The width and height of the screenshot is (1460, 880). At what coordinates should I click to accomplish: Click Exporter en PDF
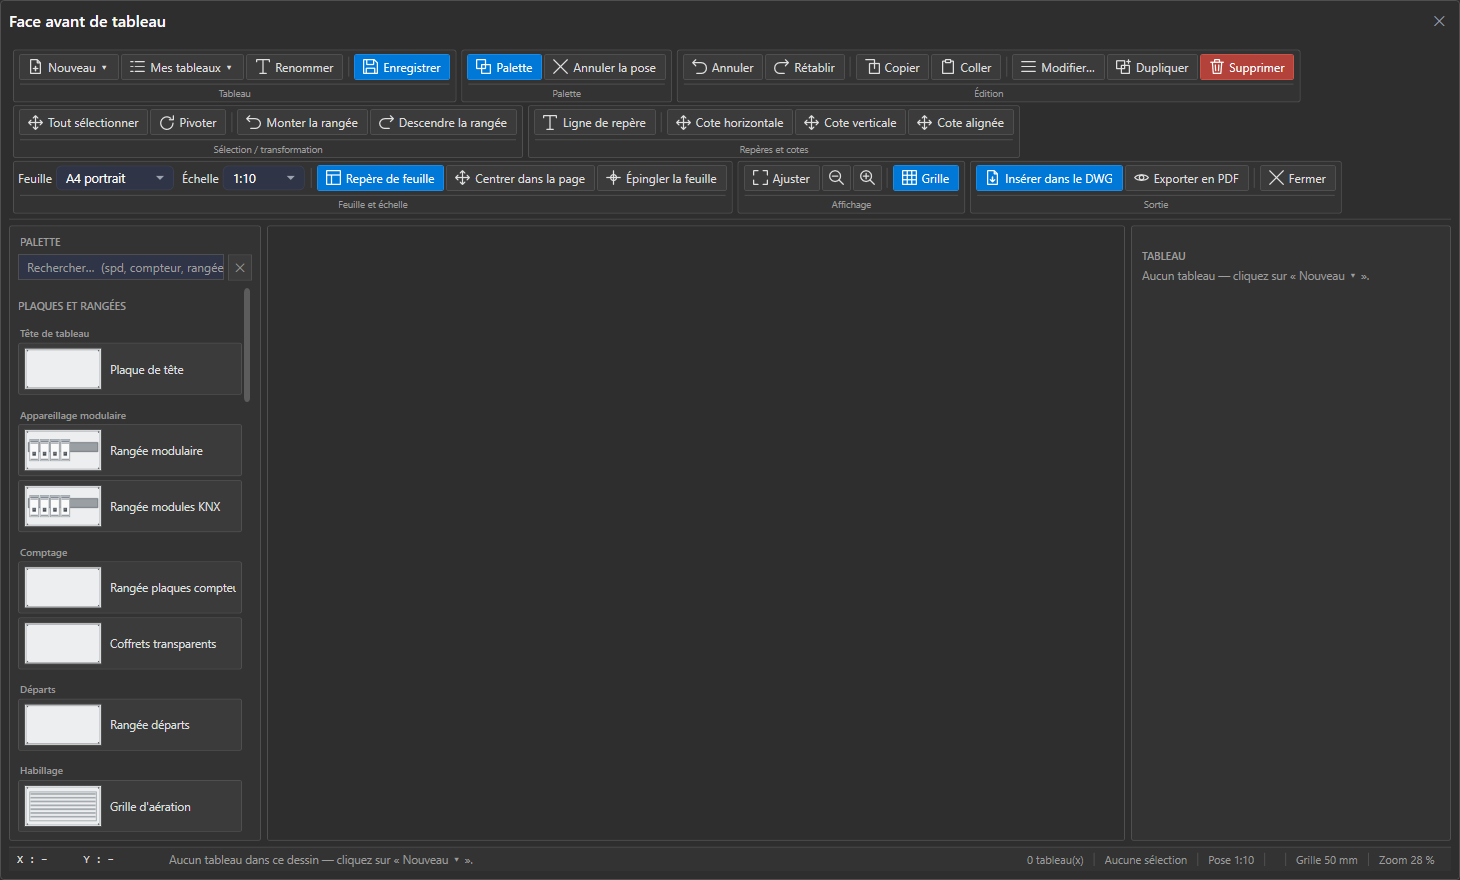pos(1187,178)
